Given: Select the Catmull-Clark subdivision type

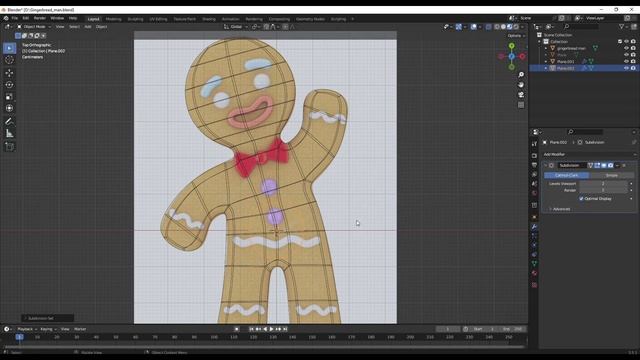Looking at the screenshot, I should point(567,175).
